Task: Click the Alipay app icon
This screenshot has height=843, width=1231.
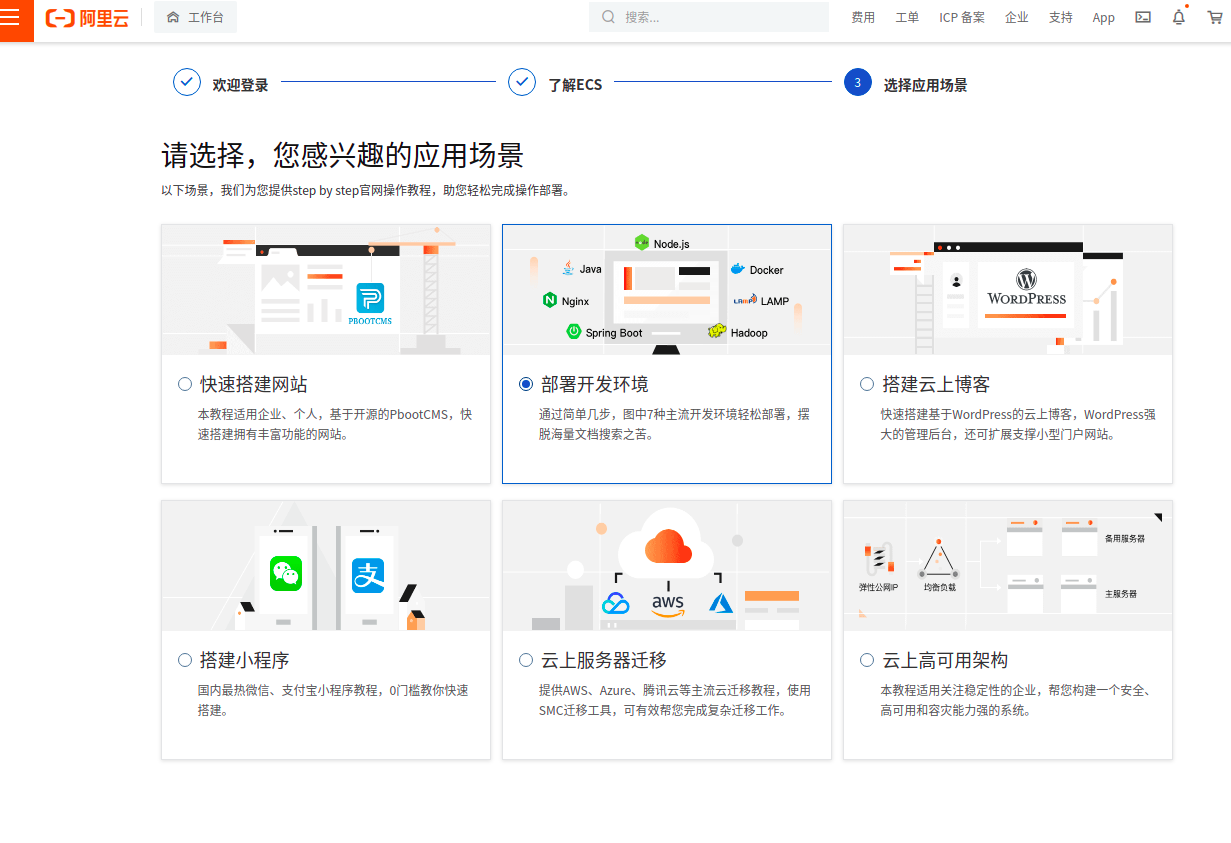Action: (x=368, y=574)
